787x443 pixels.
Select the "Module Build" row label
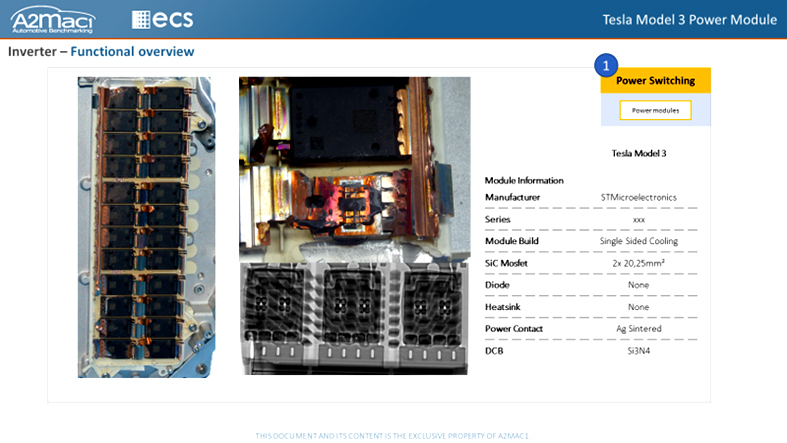click(x=511, y=241)
